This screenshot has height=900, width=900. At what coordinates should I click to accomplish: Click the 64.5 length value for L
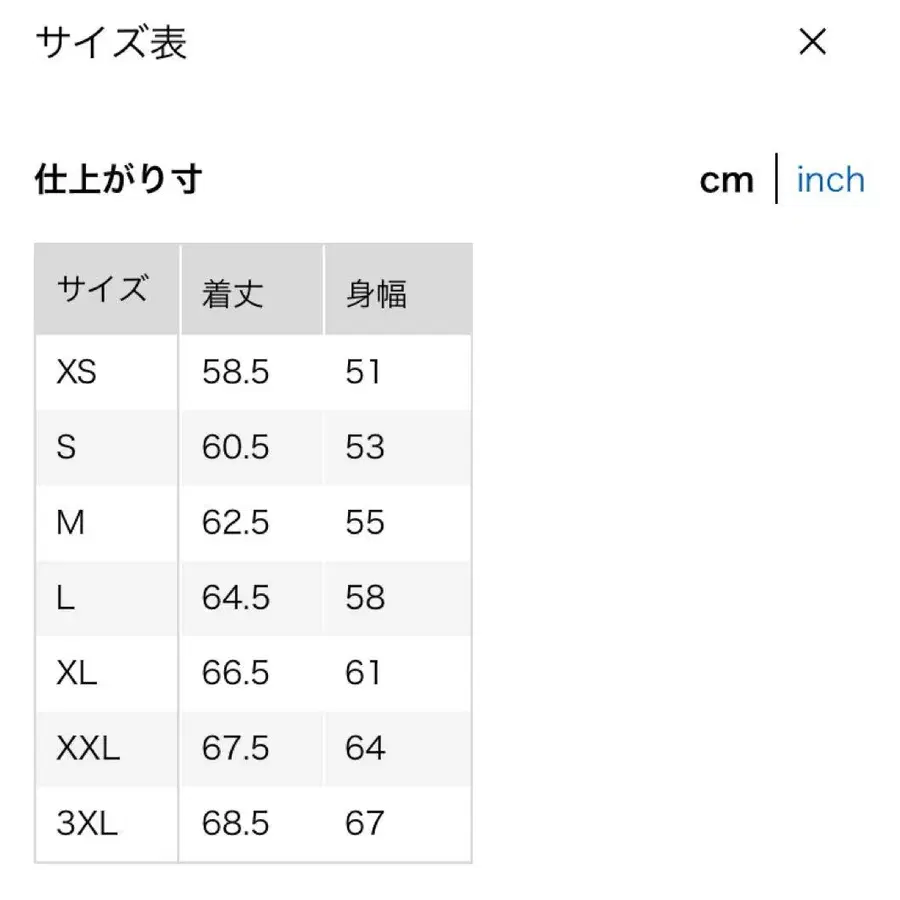(x=235, y=597)
